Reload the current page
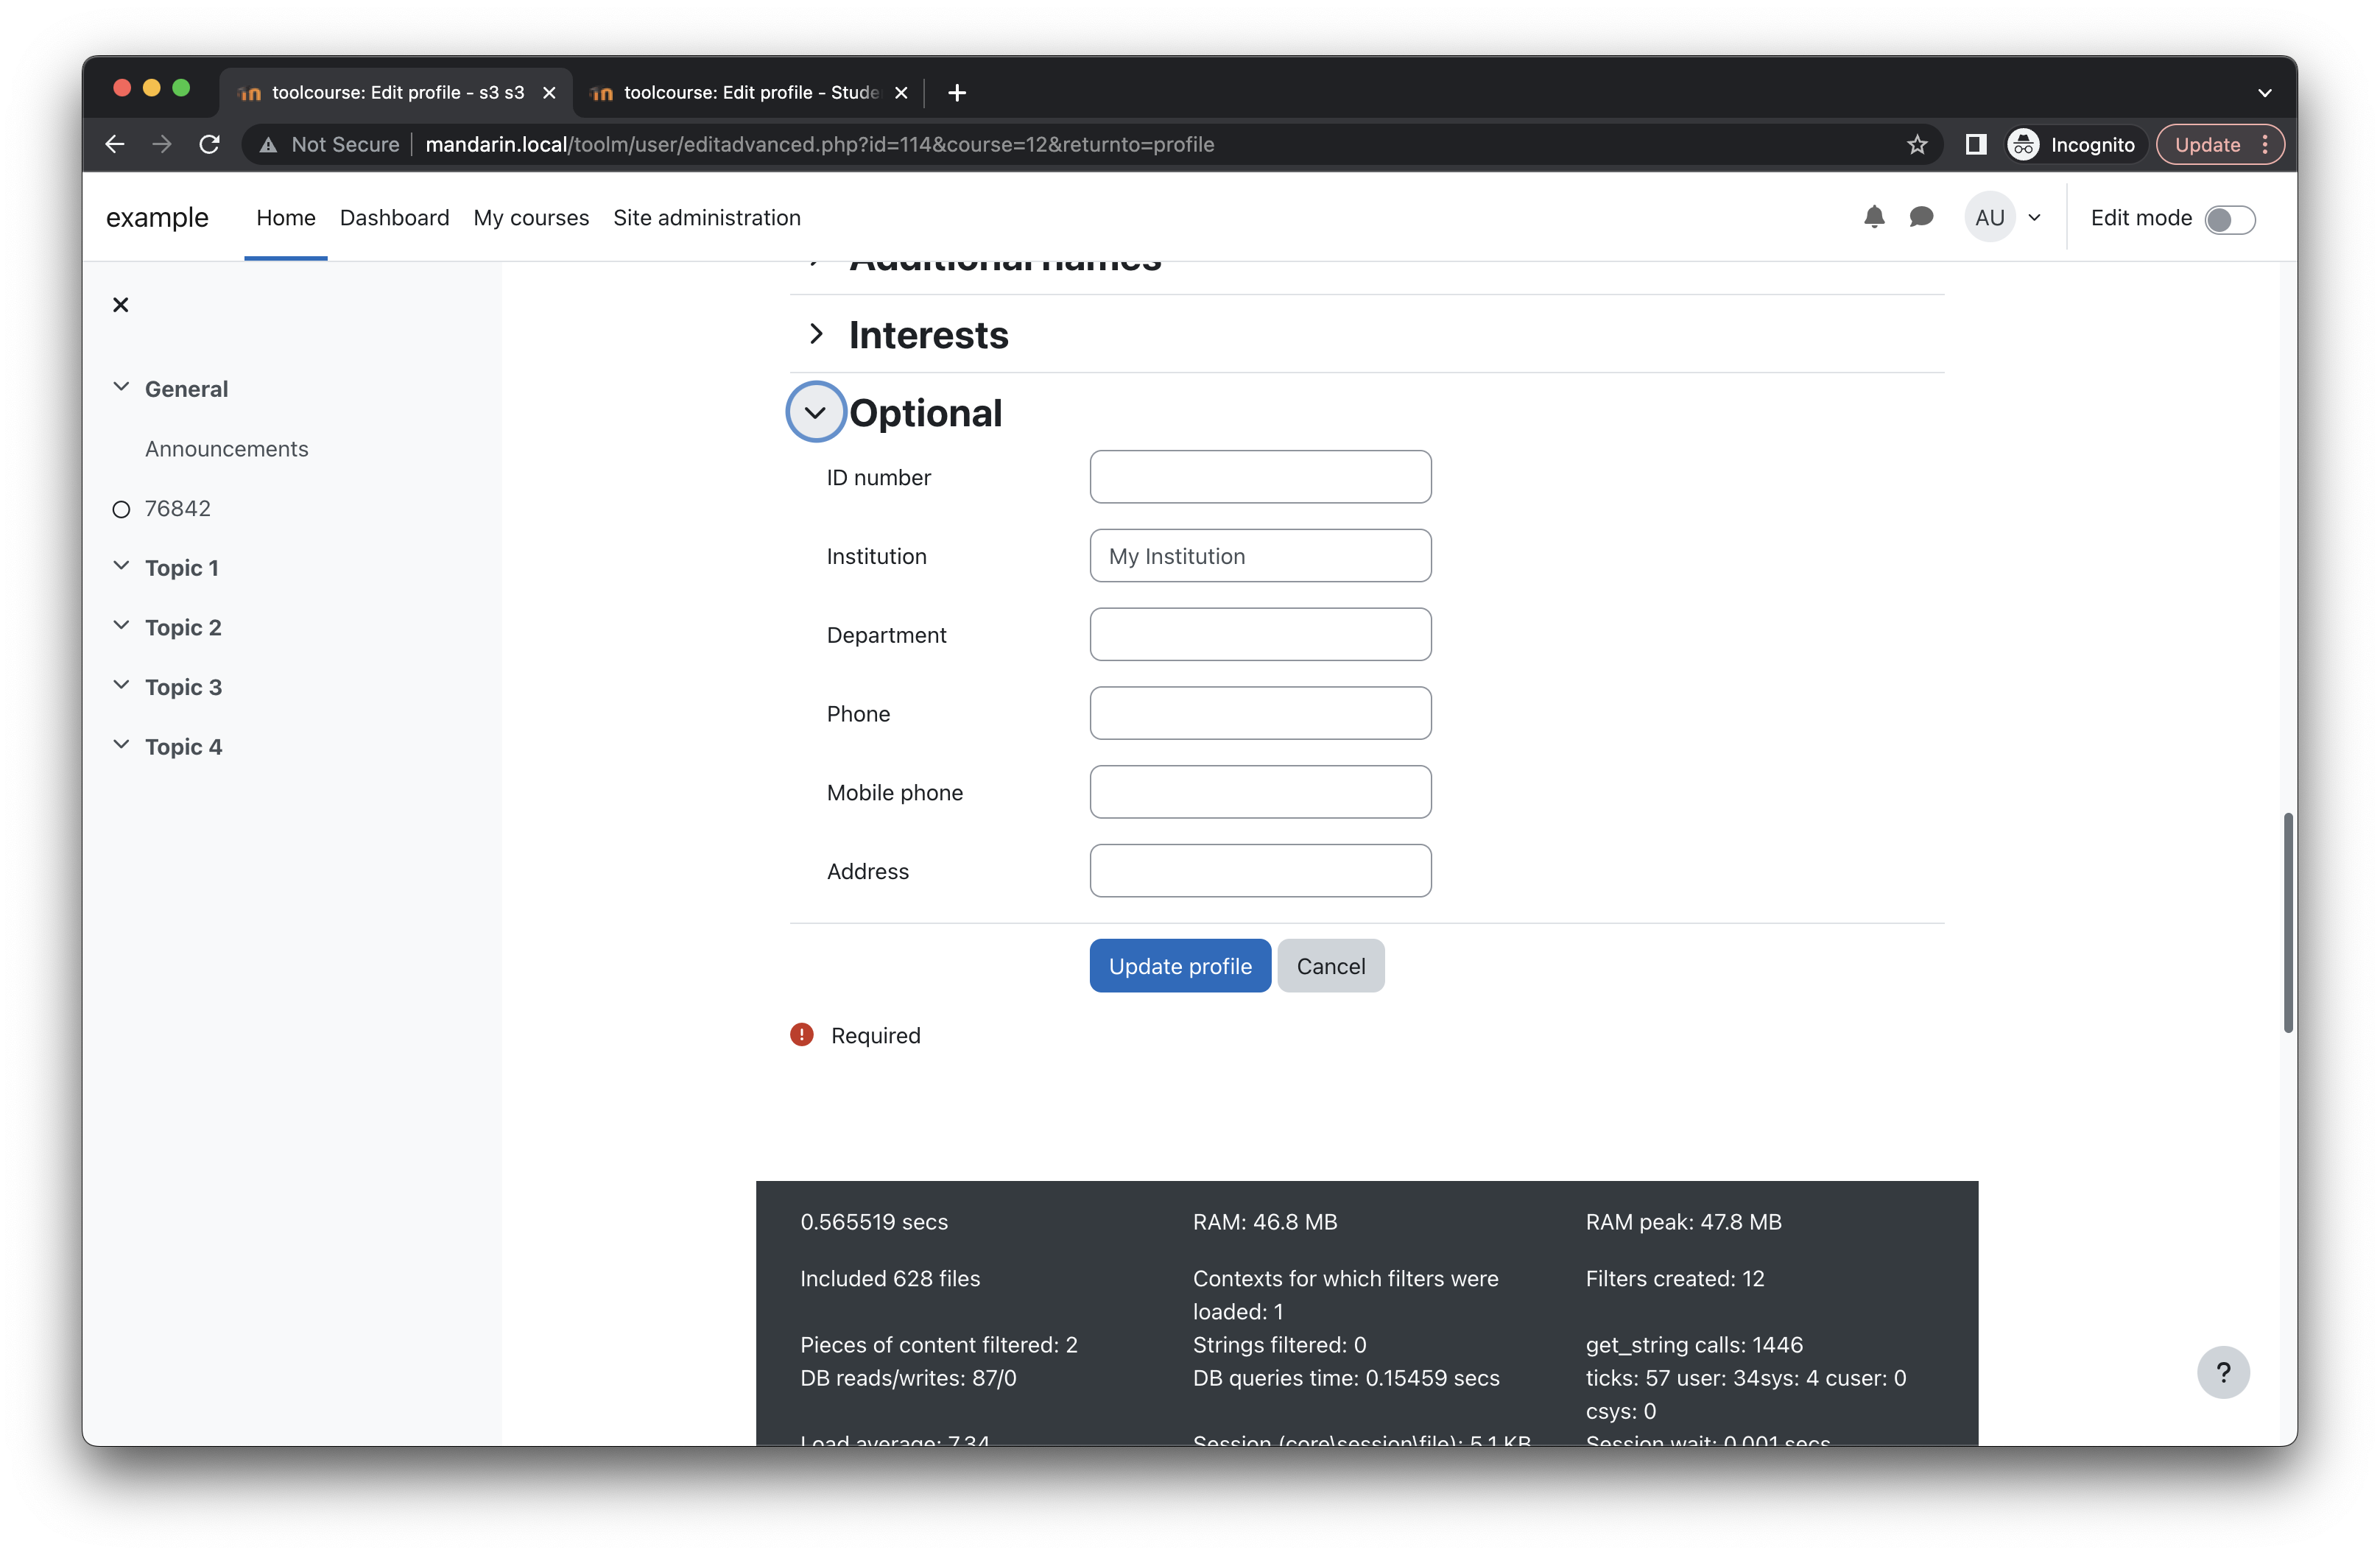 [x=209, y=144]
